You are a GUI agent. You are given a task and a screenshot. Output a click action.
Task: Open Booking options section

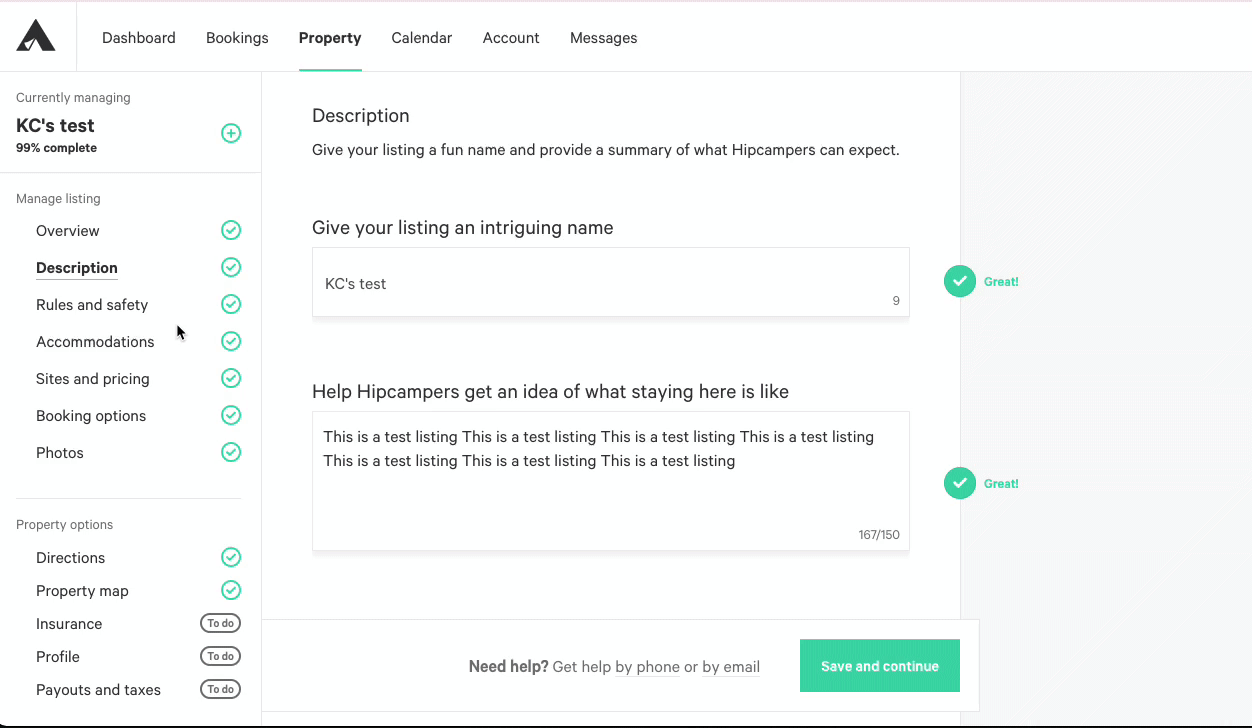pos(91,415)
